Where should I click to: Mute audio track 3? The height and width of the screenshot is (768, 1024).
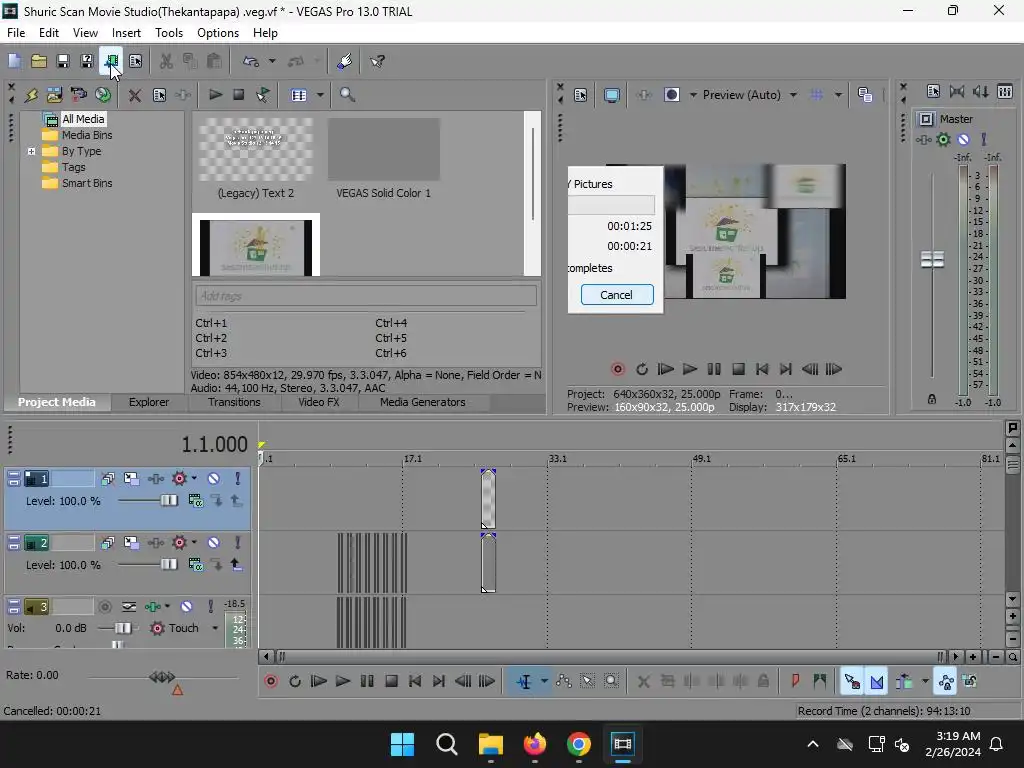point(186,607)
